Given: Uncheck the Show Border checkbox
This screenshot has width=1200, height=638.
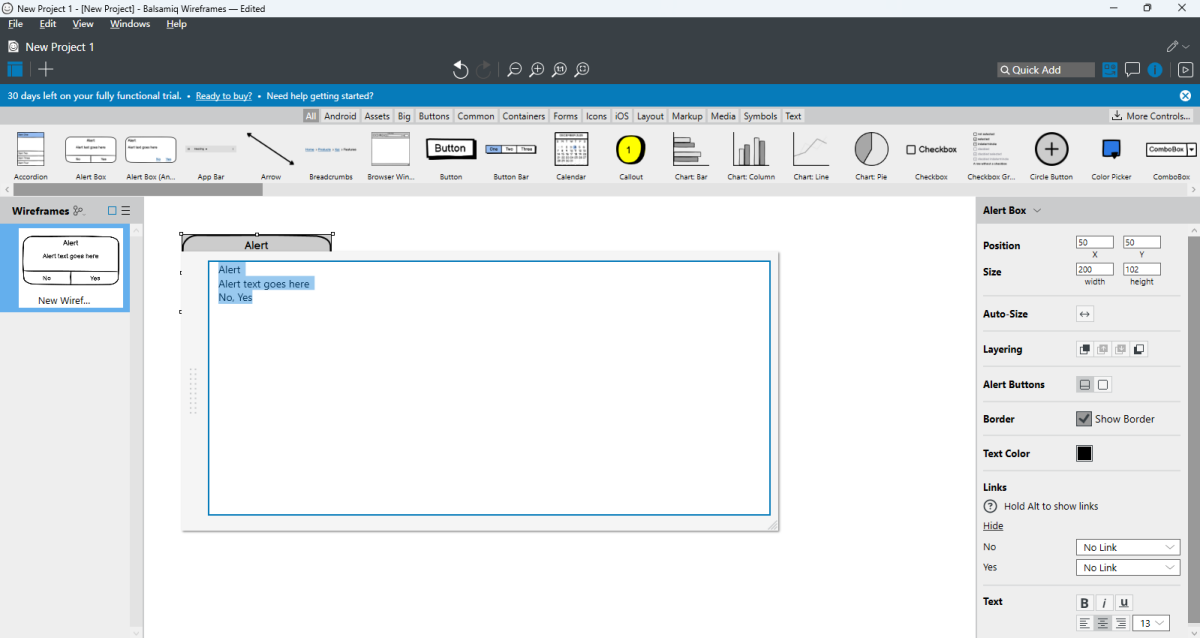Looking at the screenshot, I should click(1083, 418).
